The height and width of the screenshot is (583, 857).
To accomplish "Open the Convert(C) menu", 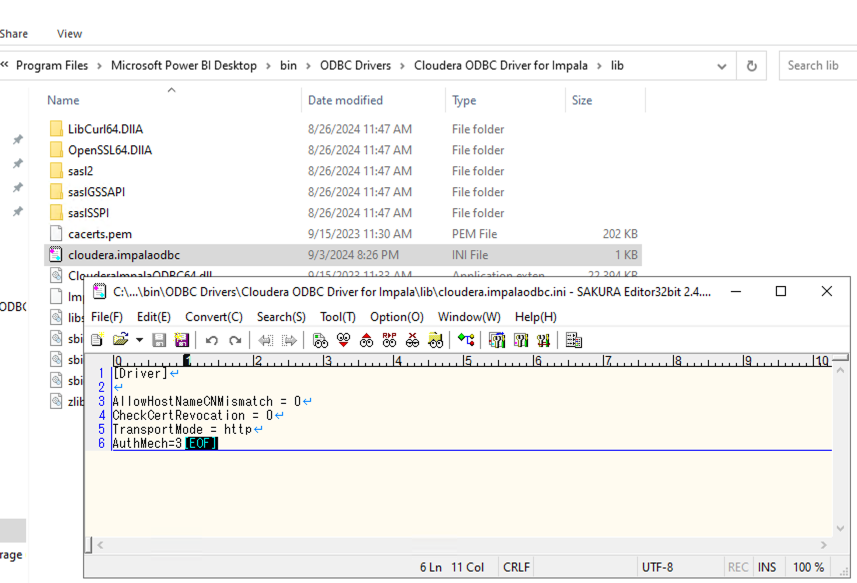I will (214, 317).
